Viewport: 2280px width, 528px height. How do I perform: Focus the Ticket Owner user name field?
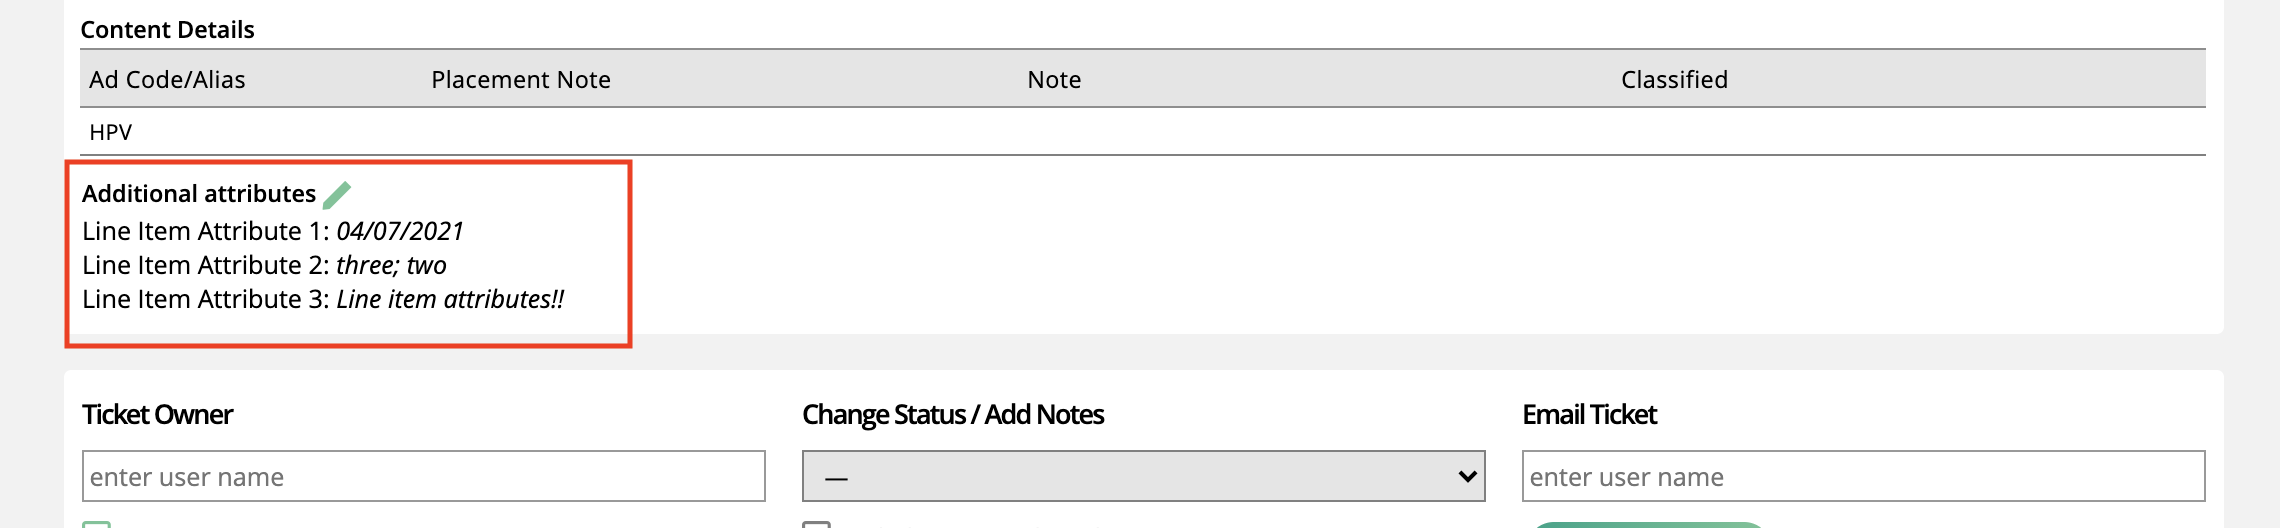pos(423,476)
